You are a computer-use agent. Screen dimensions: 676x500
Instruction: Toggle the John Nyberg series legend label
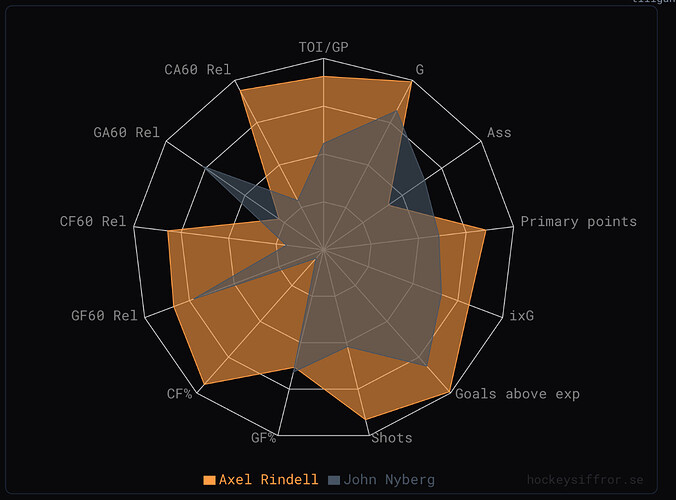pyautogui.click(x=389, y=480)
